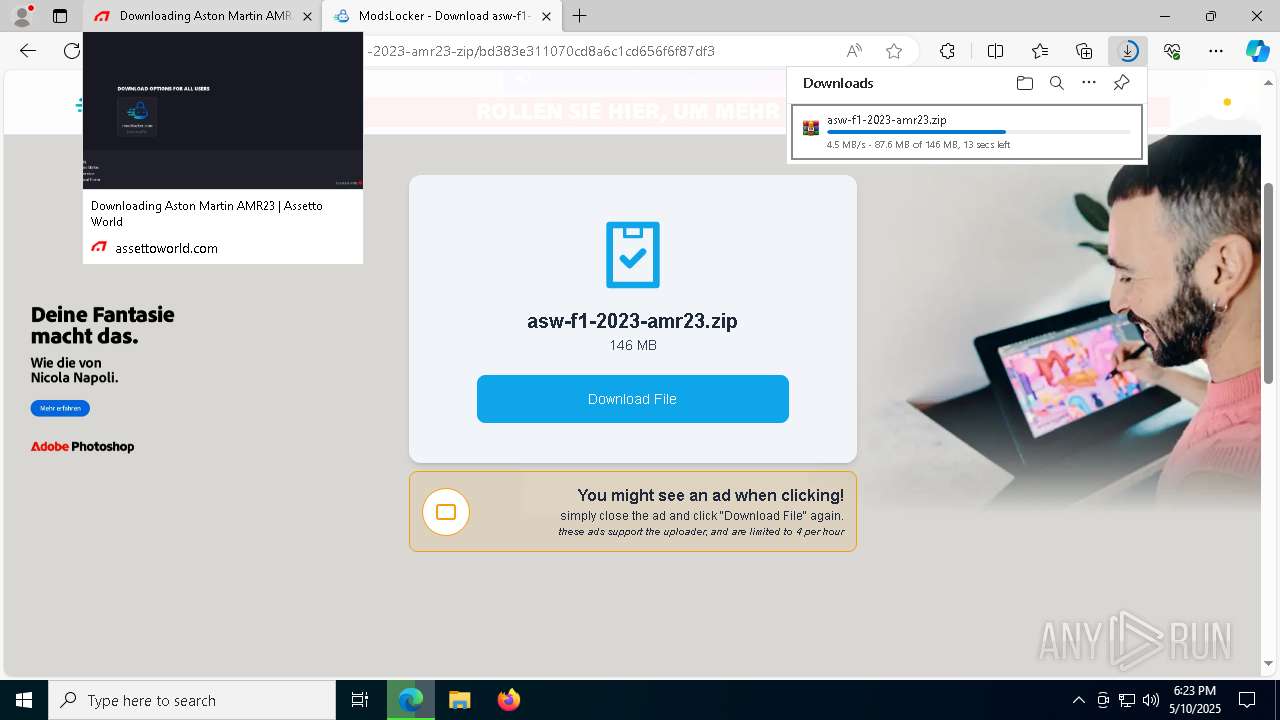Click the download progress bar
The image size is (1280, 720).
(x=978, y=132)
